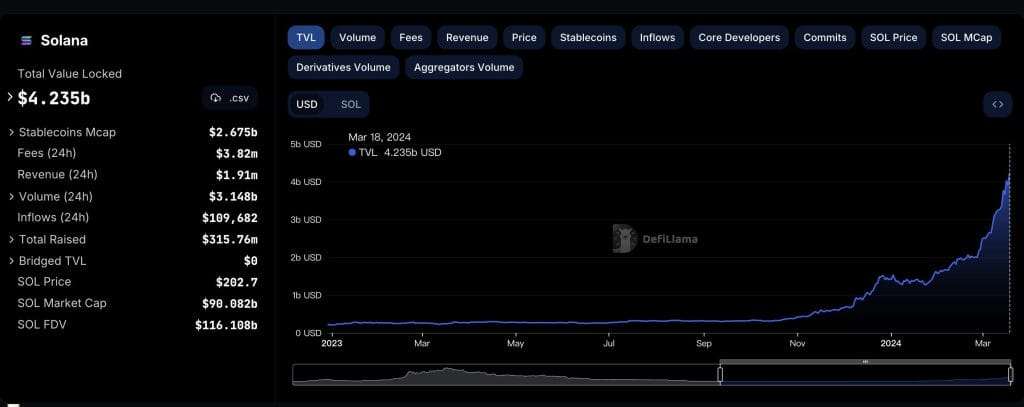Click the left handle of range slider
This screenshot has height=407, width=1024.
pos(720,374)
